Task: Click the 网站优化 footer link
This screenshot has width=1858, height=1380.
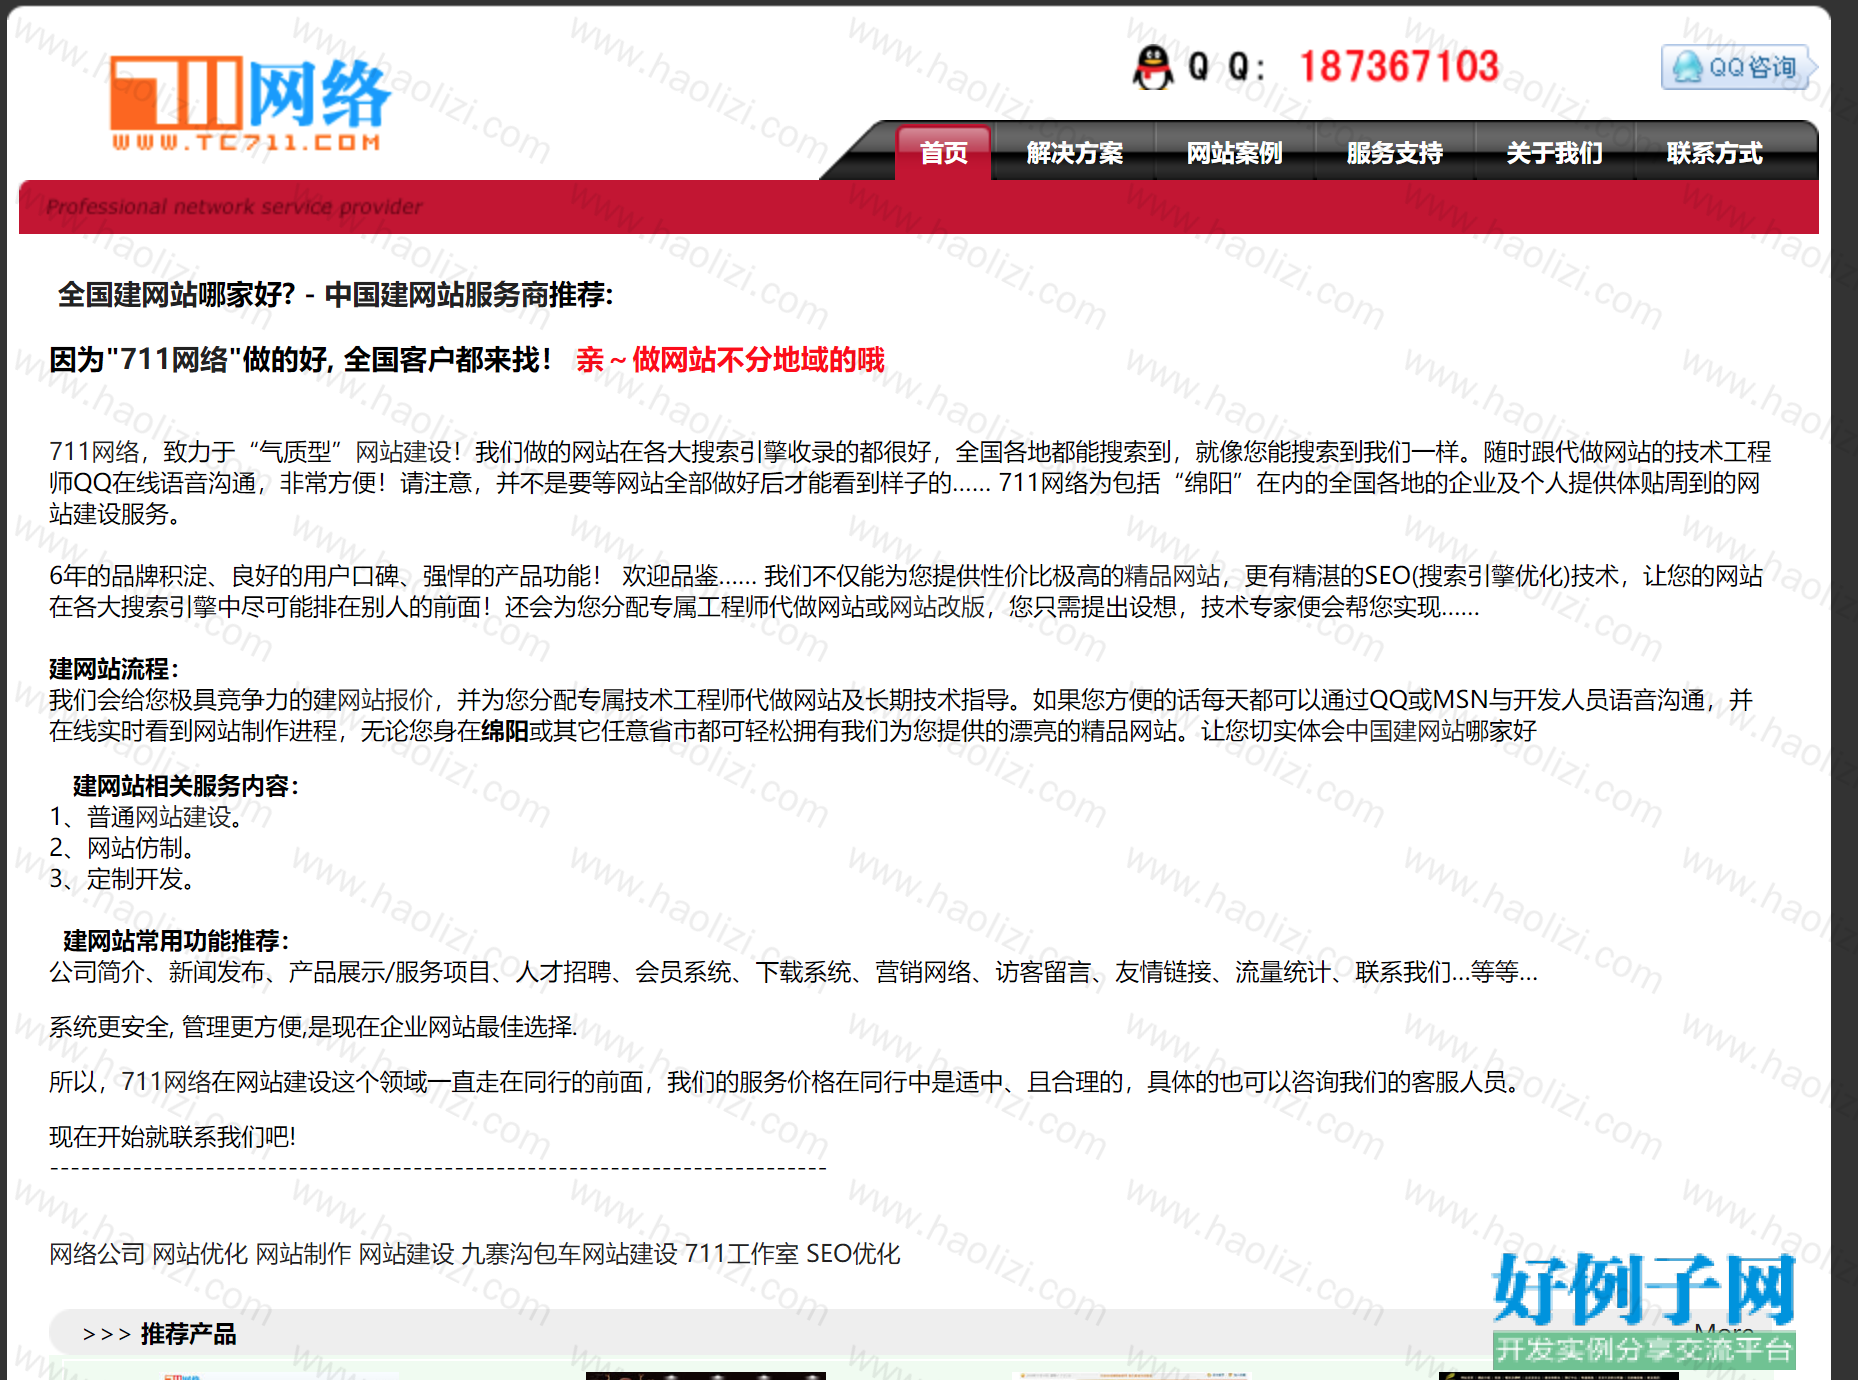Action: click(200, 1254)
